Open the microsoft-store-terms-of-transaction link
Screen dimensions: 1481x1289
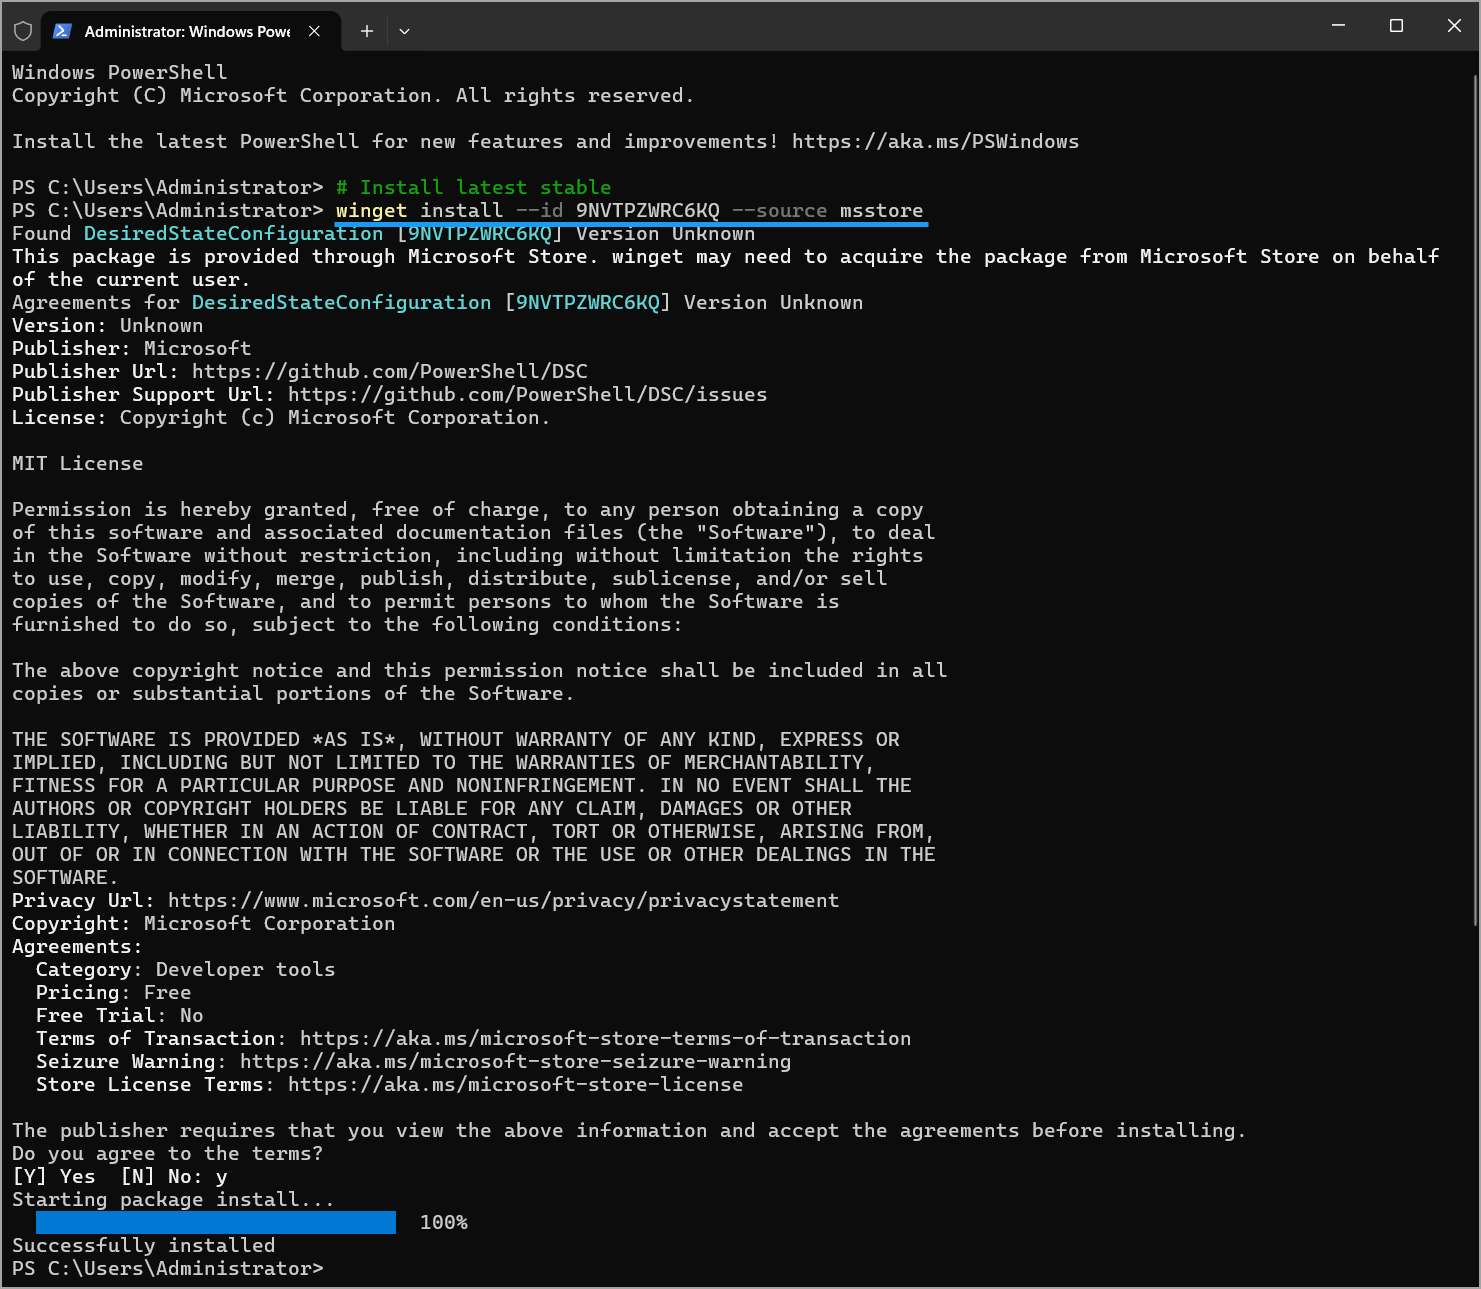click(x=605, y=1038)
